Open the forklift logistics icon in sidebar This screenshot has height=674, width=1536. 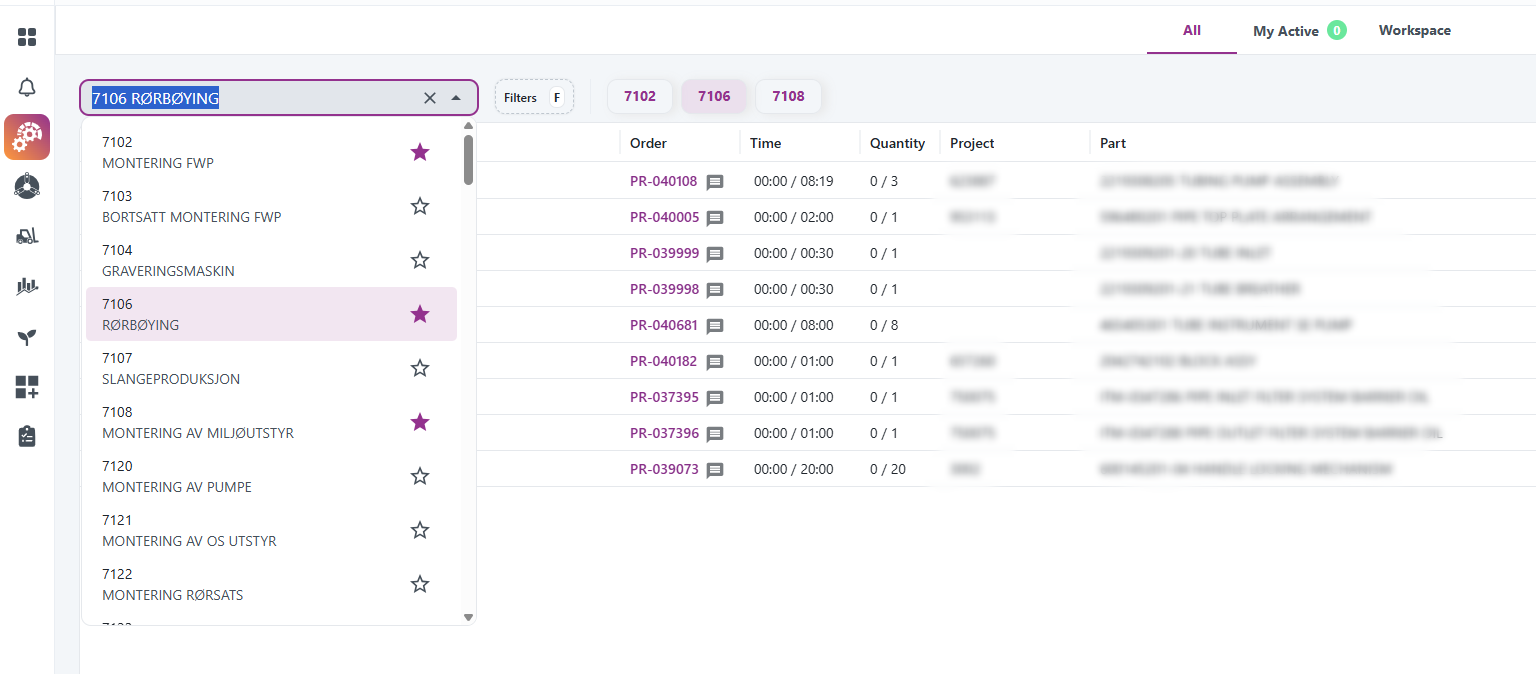point(27,235)
